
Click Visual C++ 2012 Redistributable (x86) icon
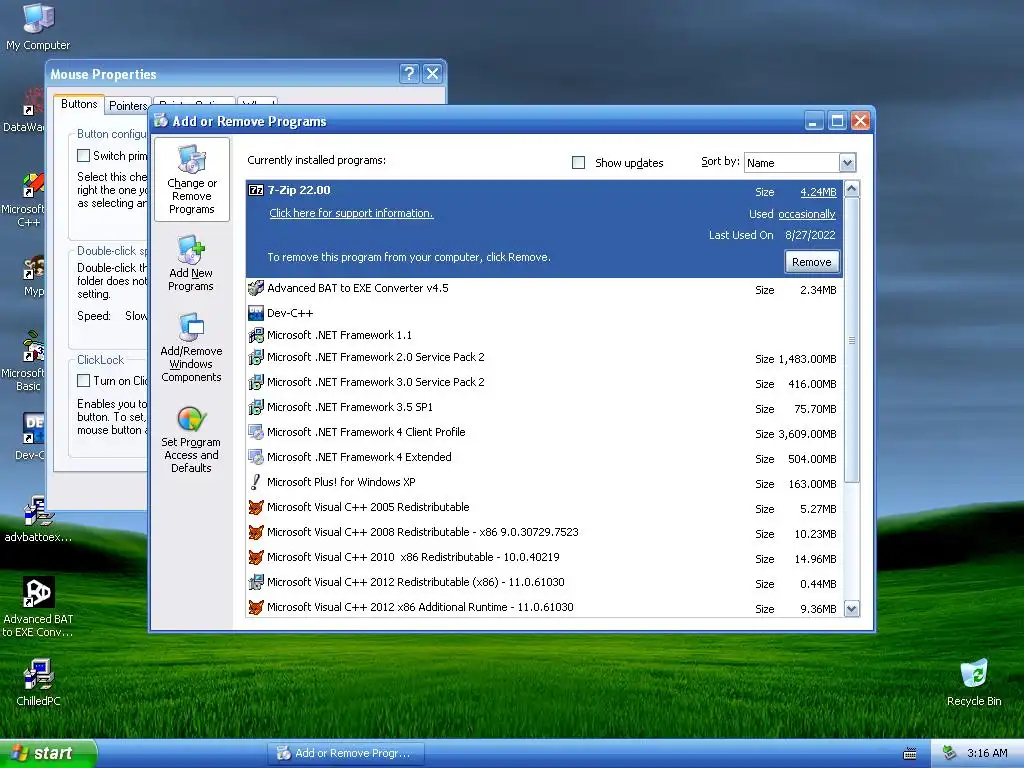pyautogui.click(x=256, y=582)
